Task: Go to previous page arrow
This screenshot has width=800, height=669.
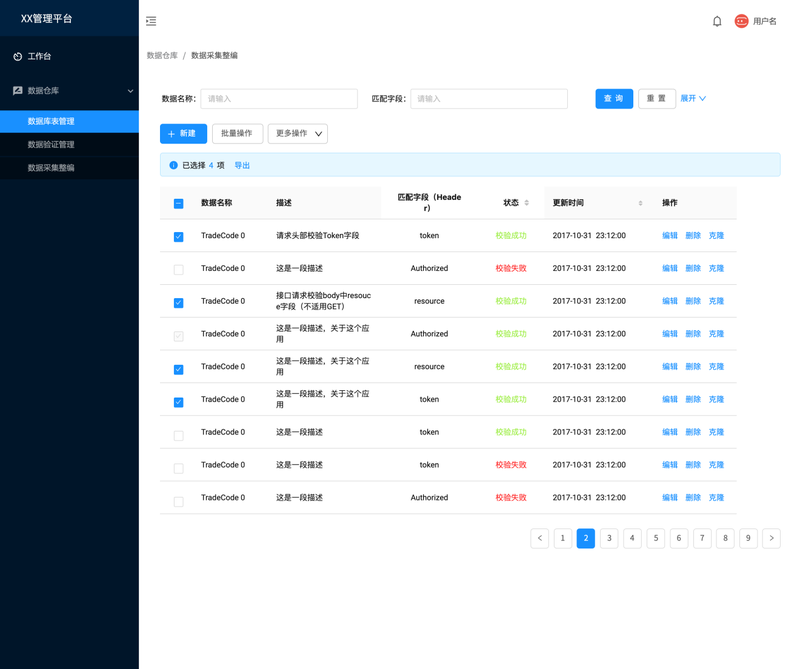Action: click(x=540, y=538)
